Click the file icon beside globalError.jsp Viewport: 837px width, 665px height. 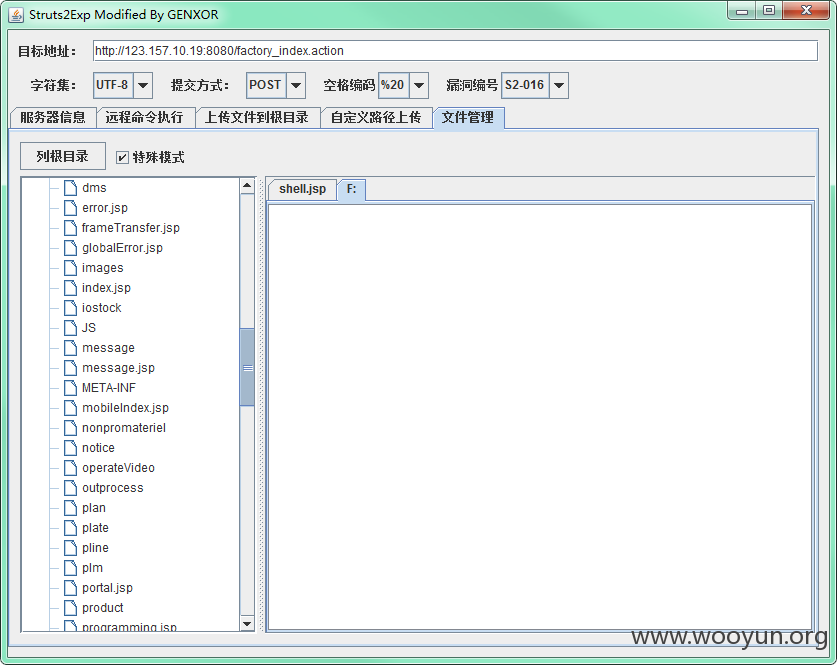point(70,248)
